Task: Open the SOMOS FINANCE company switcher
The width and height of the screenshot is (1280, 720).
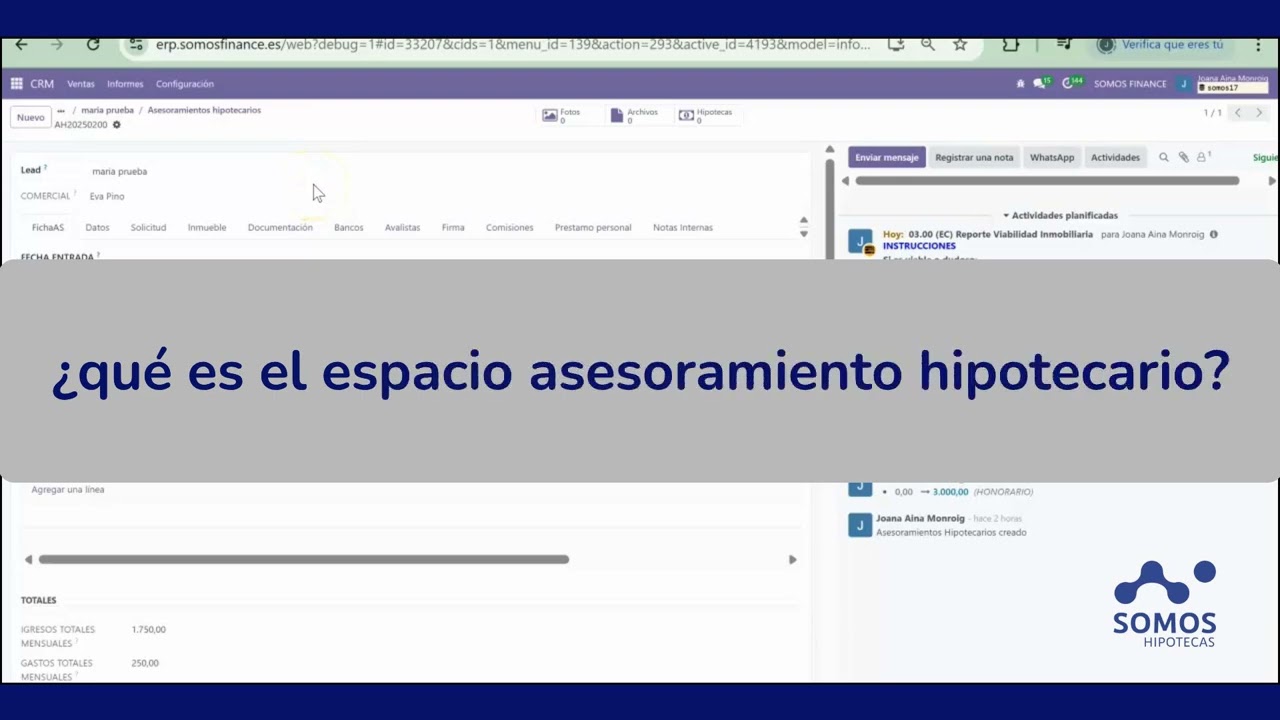Action: (1130, 84)
